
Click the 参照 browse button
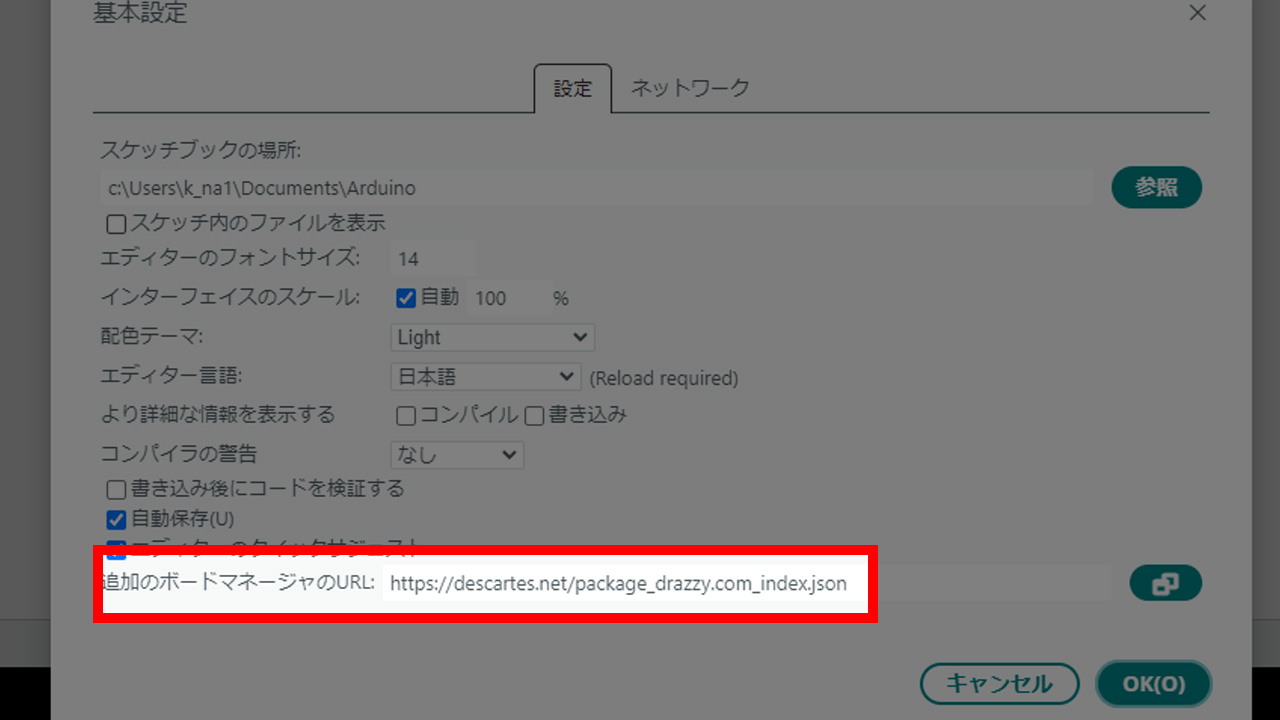pos(1156,187)
